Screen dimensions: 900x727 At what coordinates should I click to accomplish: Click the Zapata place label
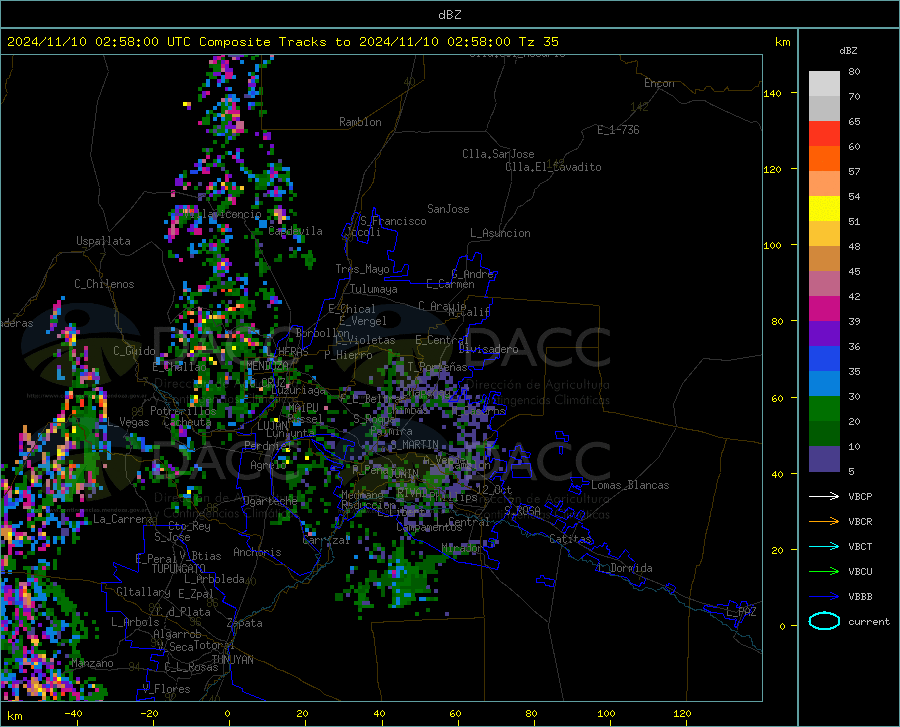tap(245, 623)
